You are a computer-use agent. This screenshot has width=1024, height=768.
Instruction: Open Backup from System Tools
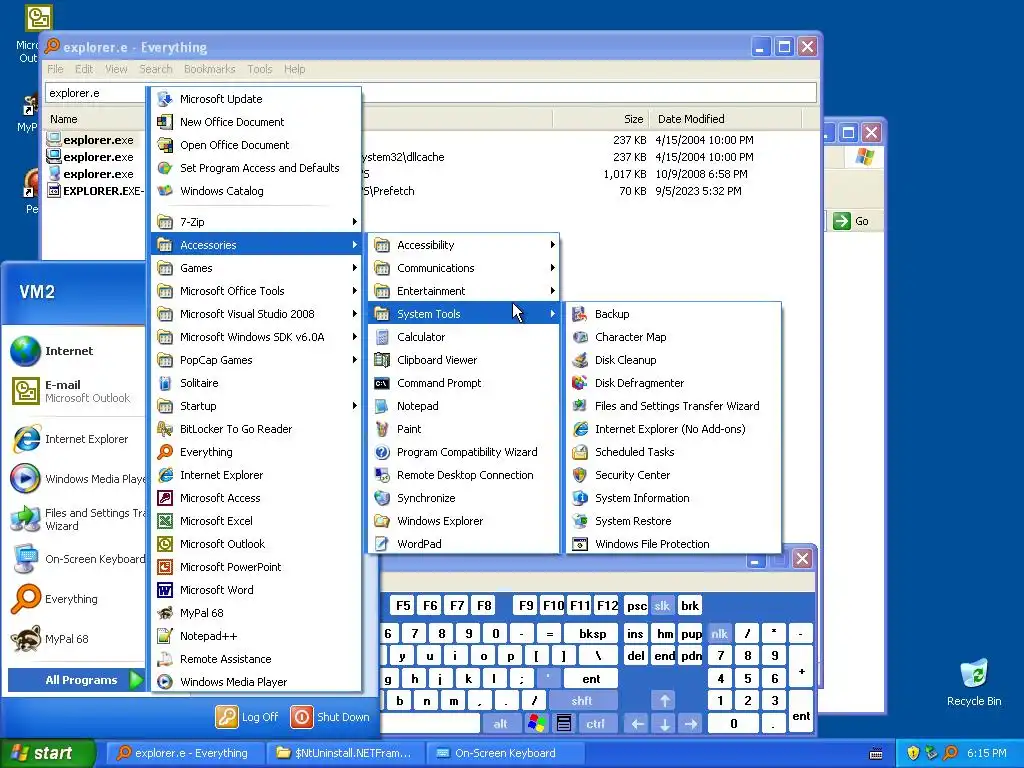(x=673, y=314)
